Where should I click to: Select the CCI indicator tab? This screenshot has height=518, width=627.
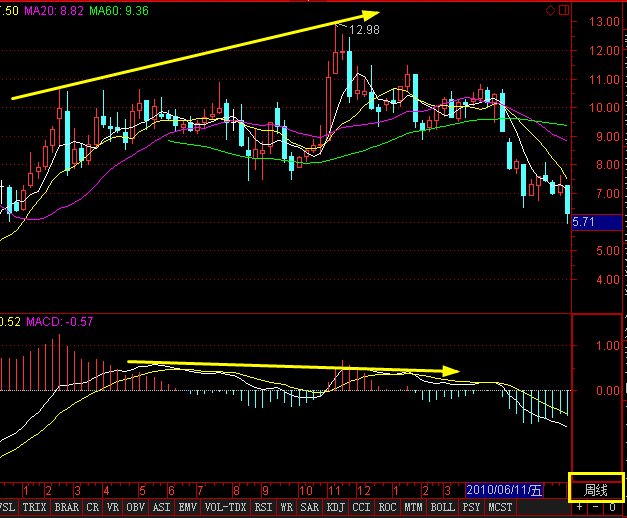click(361, 508)
